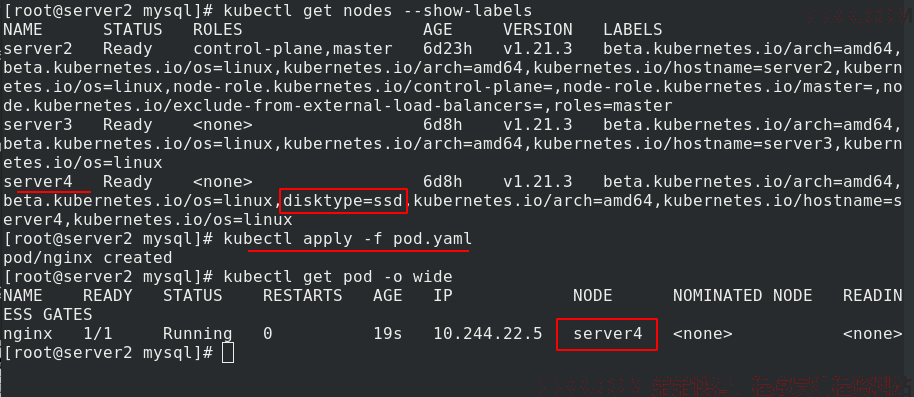This screenshot has height=397, width=914.
Task: Click the ROLES column header
Action: click(x=217, y=30)
